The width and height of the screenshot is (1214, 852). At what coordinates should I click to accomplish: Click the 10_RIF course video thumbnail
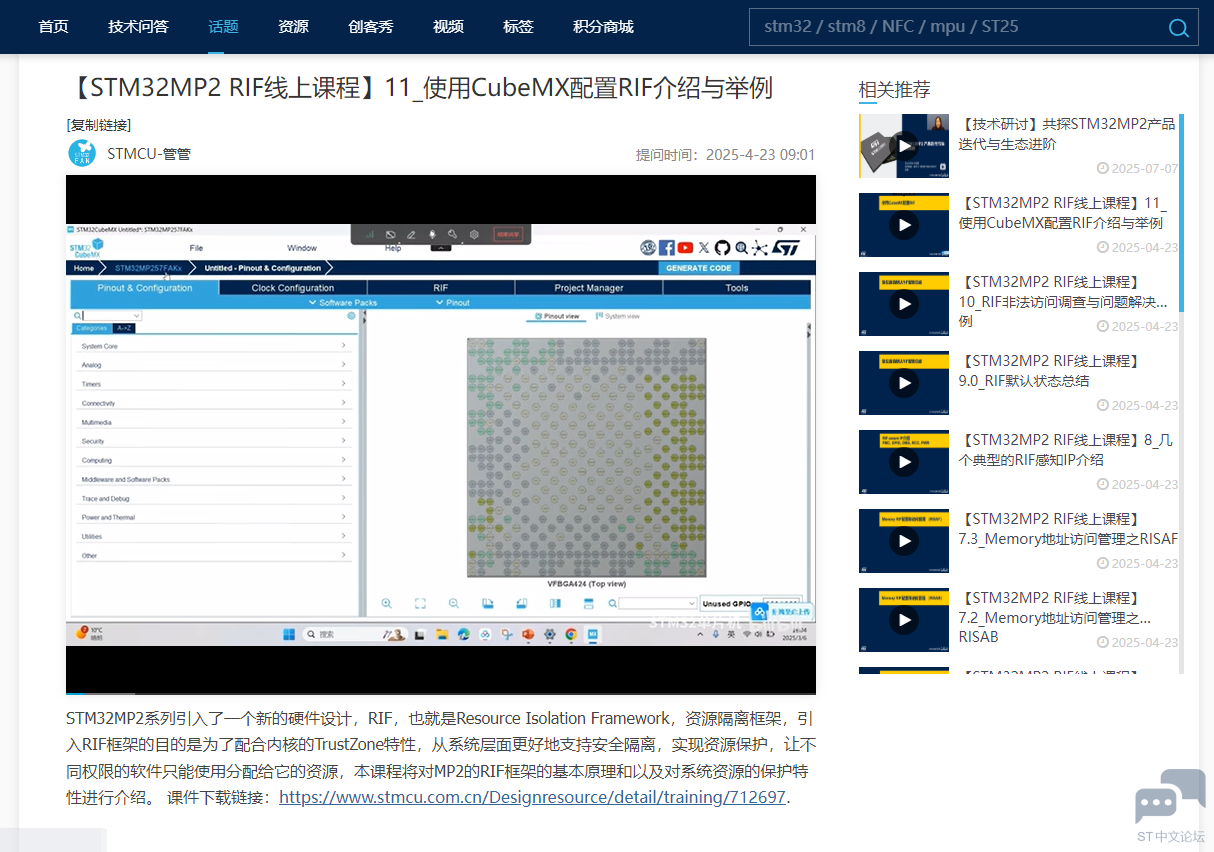pos(903,304)
